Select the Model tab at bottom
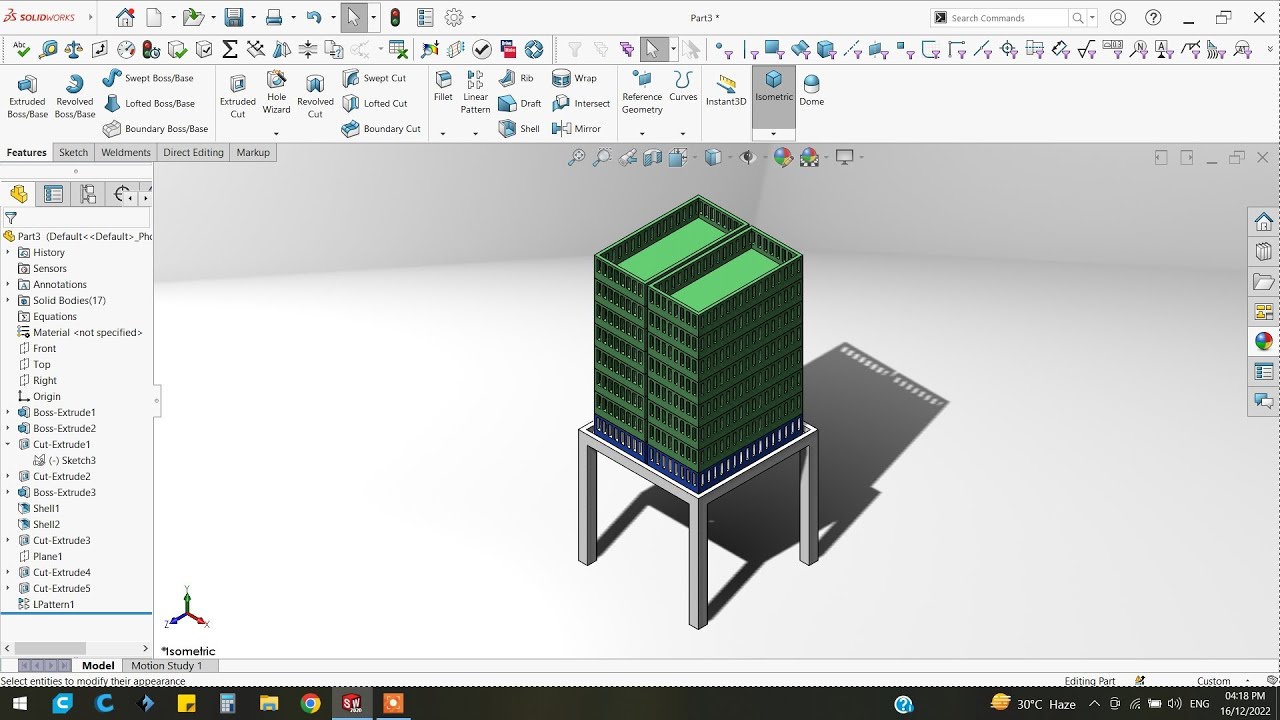The height and width of the screenshot is (720, 1280). 98,666
